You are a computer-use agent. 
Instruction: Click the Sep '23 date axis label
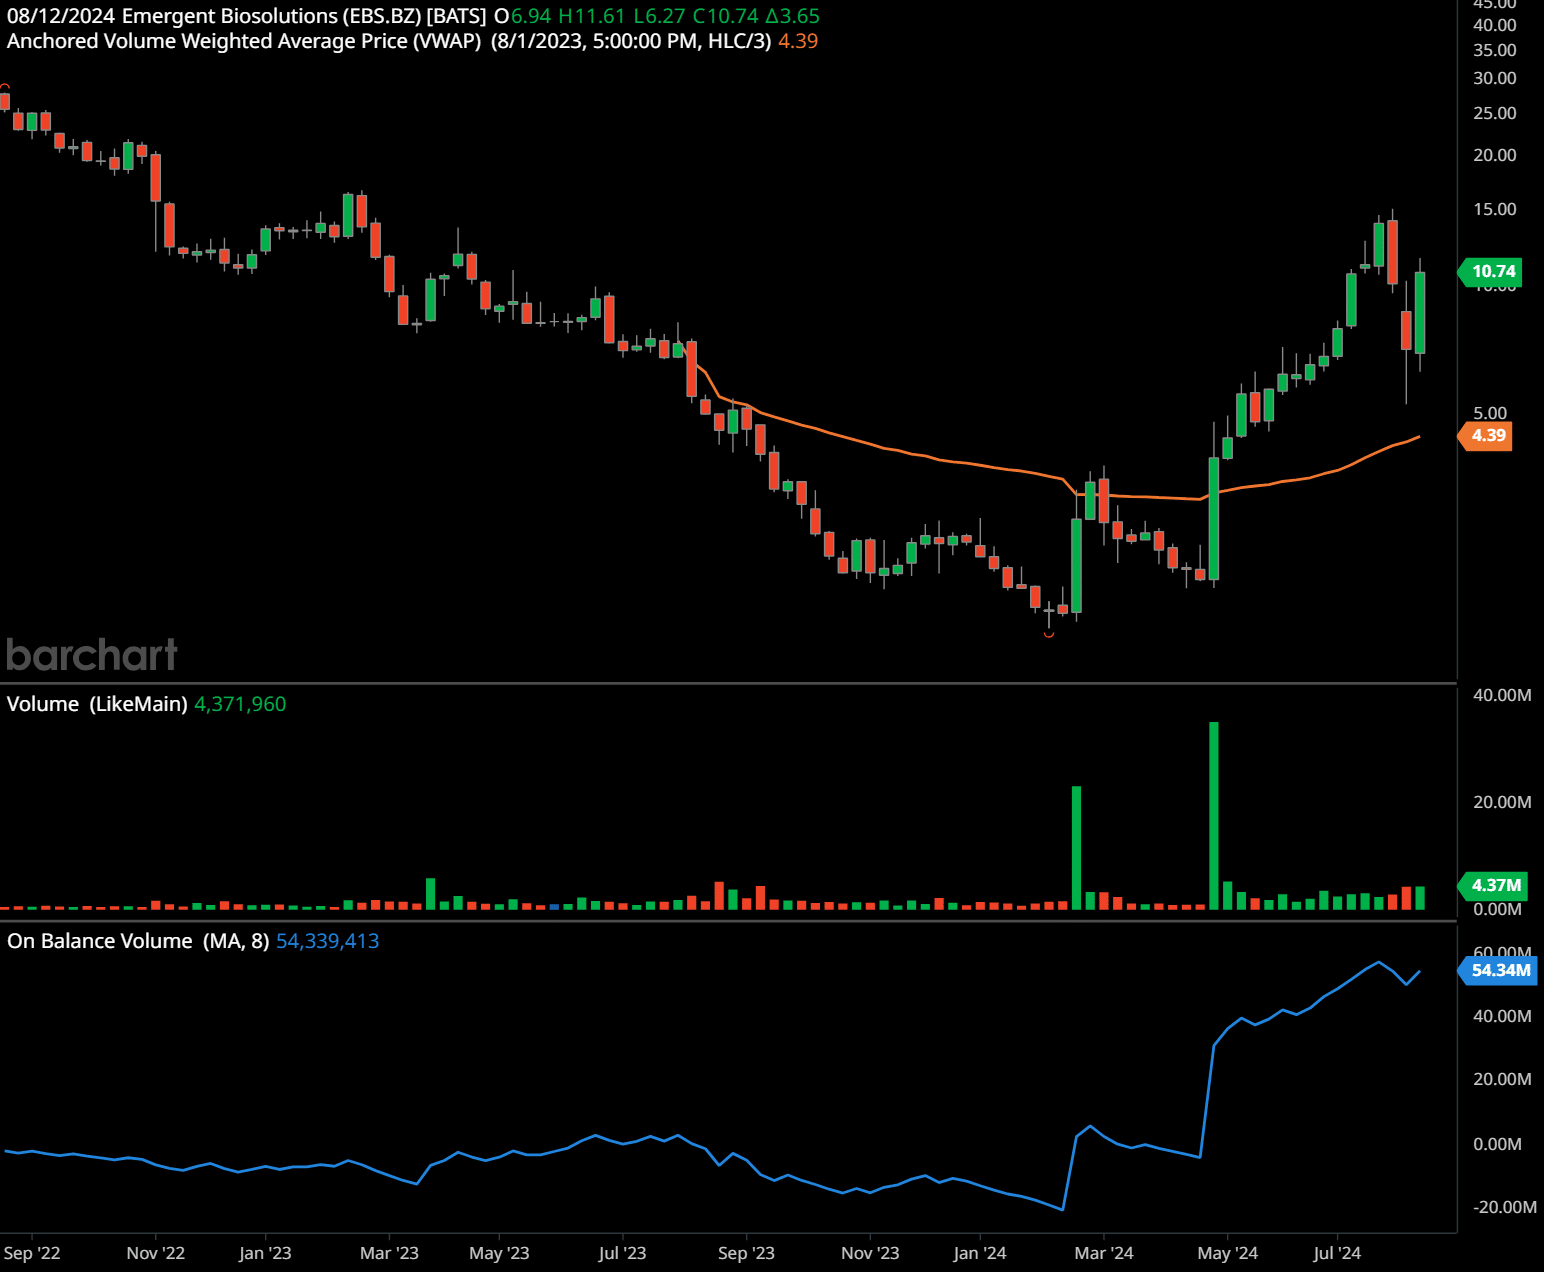tap(746, 1253)
